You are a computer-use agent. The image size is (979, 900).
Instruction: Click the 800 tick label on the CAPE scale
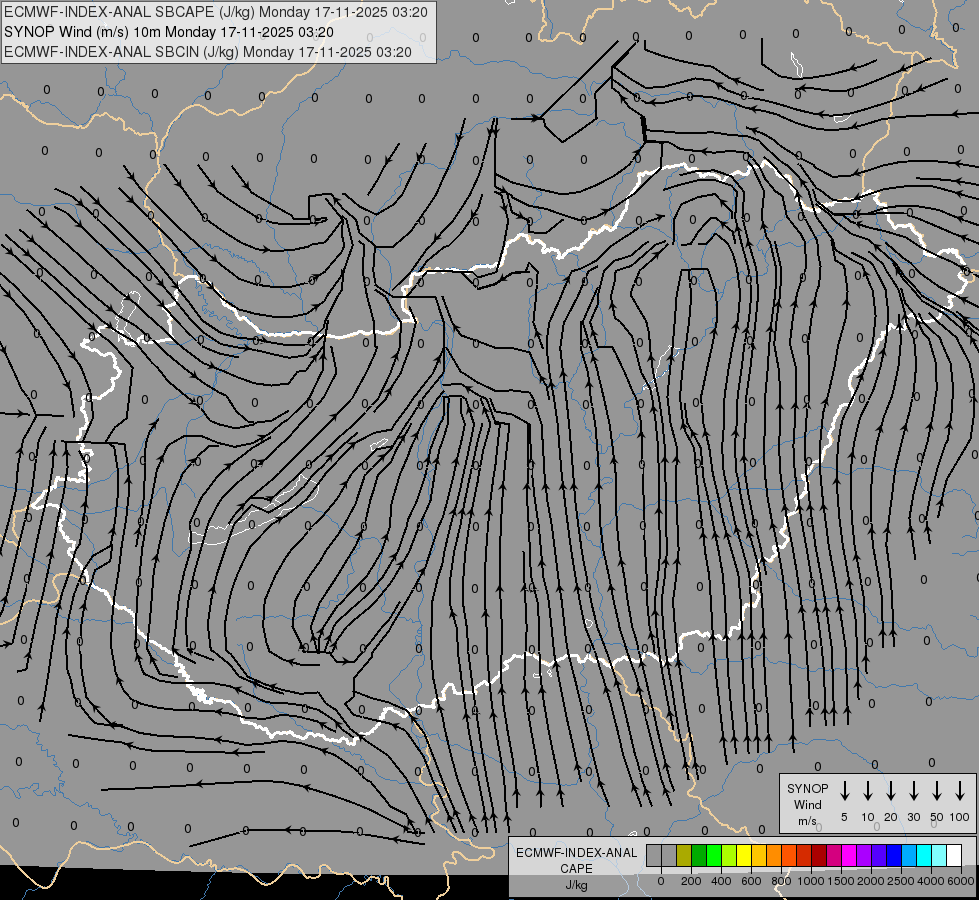click(x=781, y=881)
